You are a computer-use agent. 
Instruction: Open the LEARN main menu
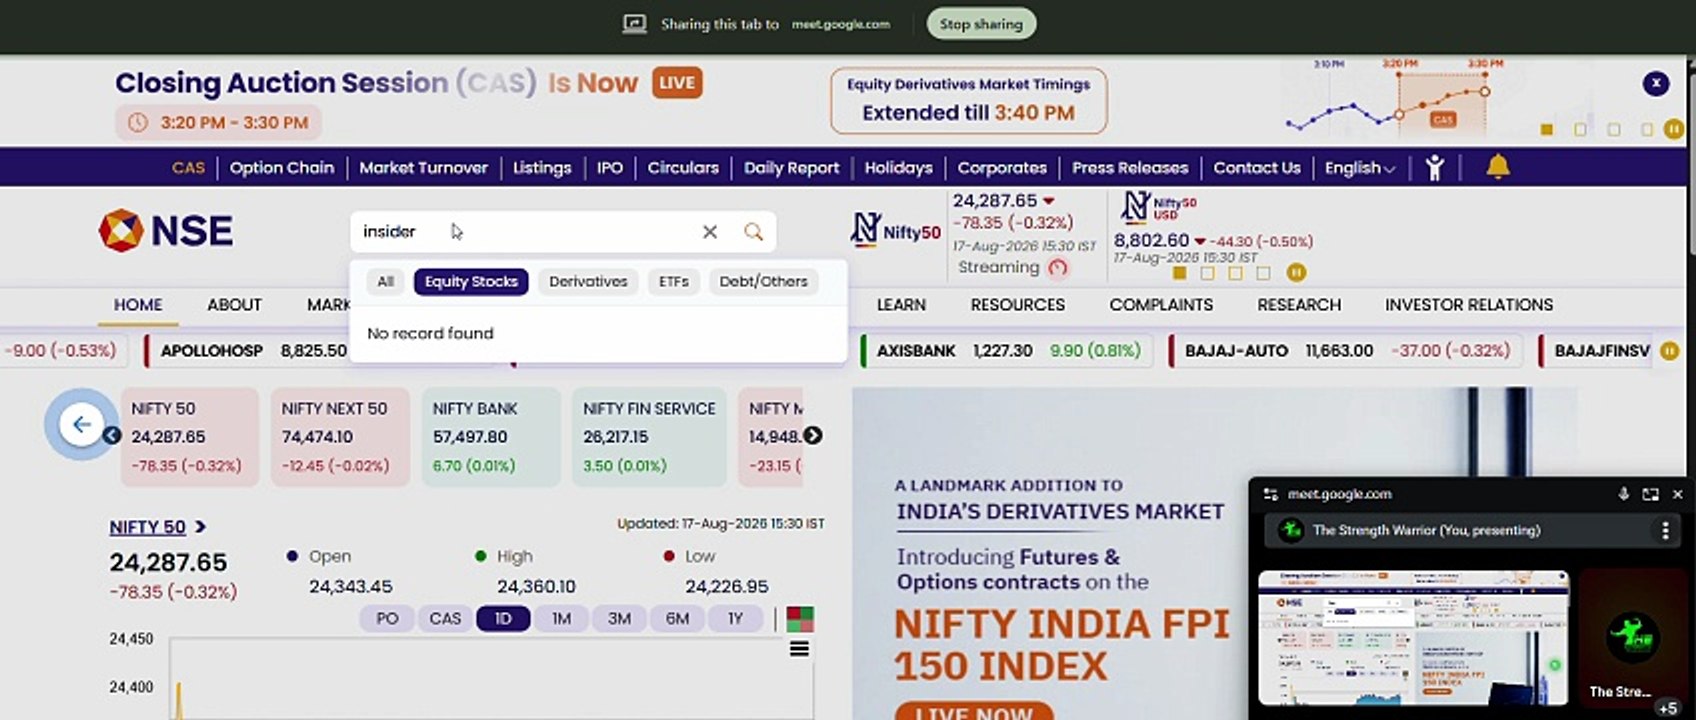[x=901, y=305]
